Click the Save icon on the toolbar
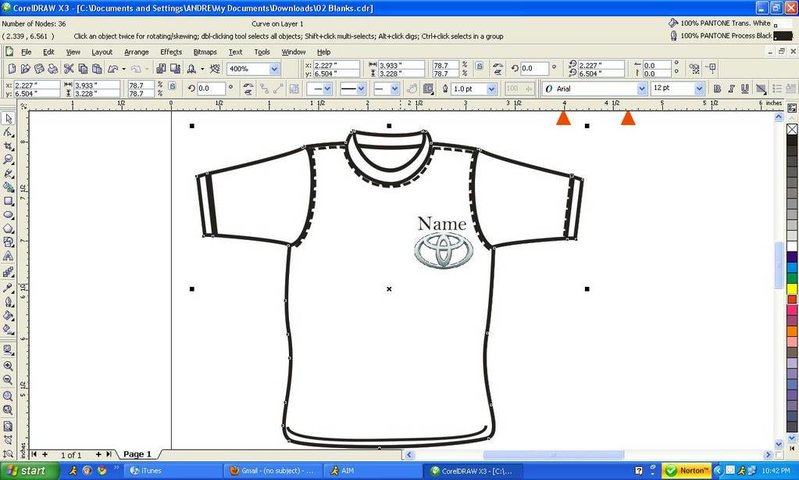Image resolution: width=799 pixels, height=480 pixels. 39,68
